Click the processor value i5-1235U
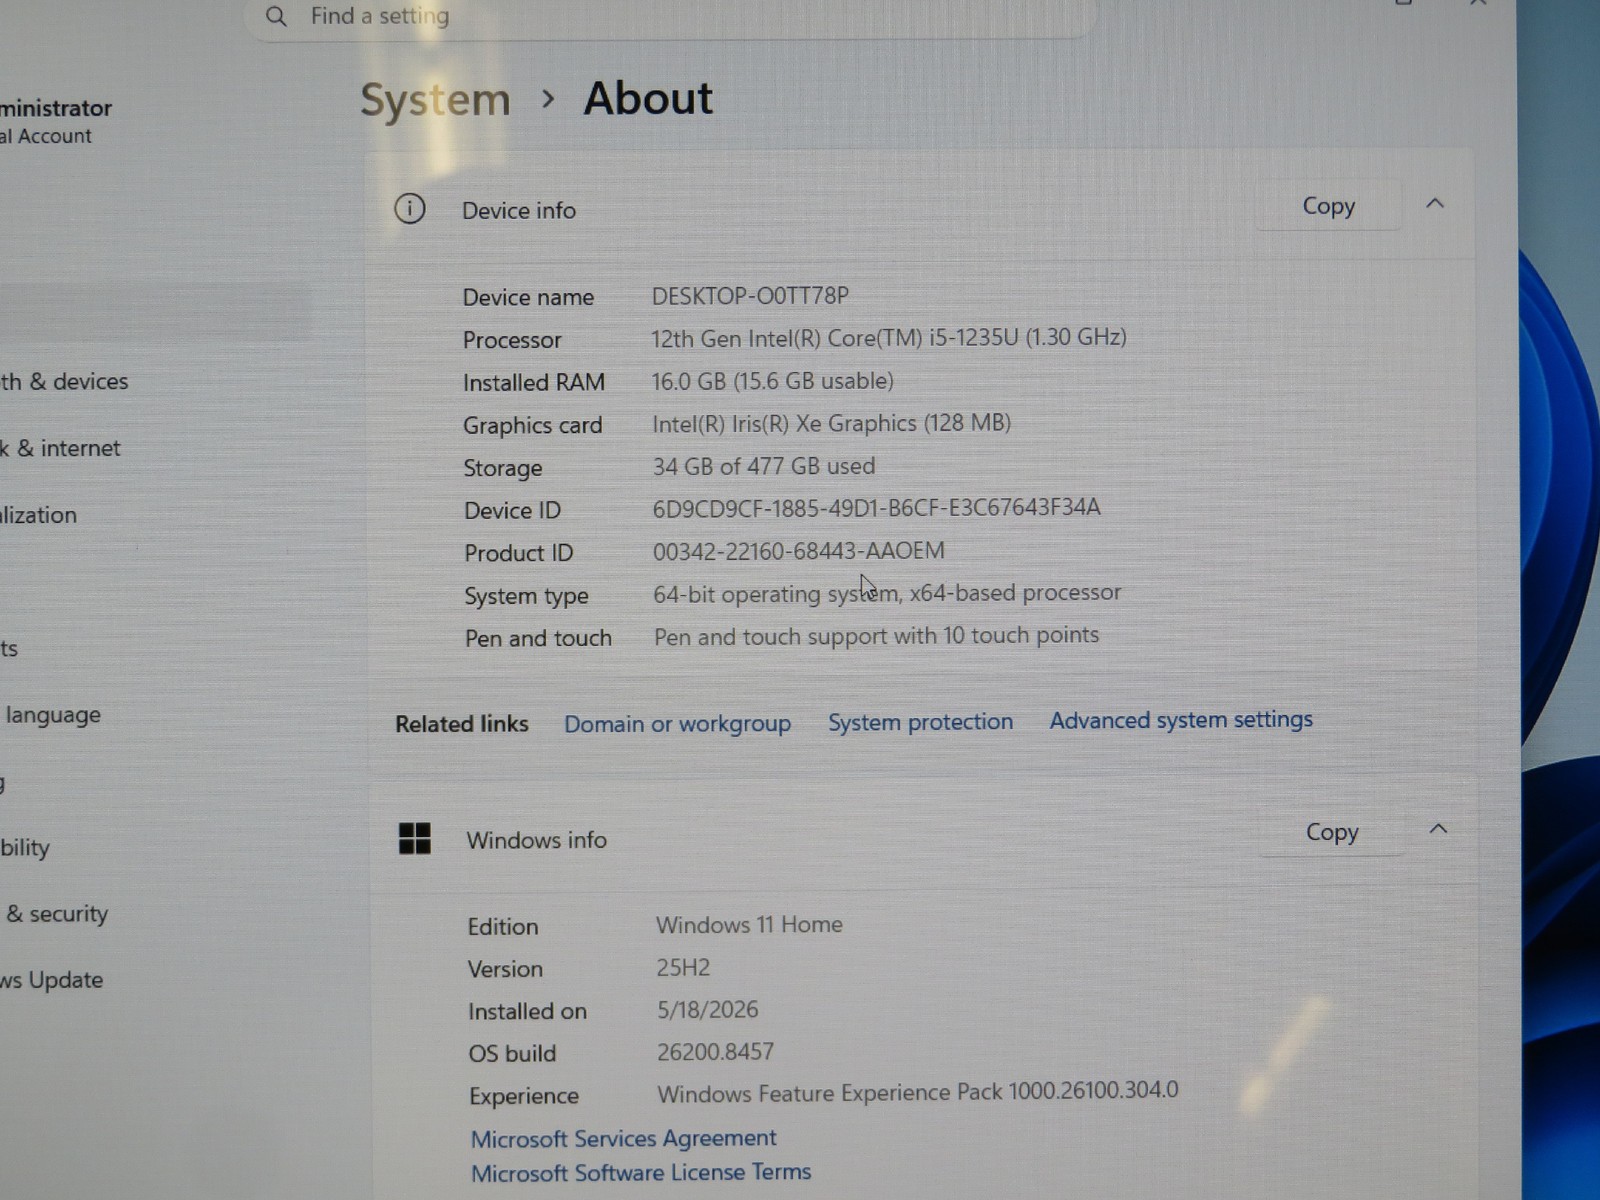 click(x=889, y=338)
